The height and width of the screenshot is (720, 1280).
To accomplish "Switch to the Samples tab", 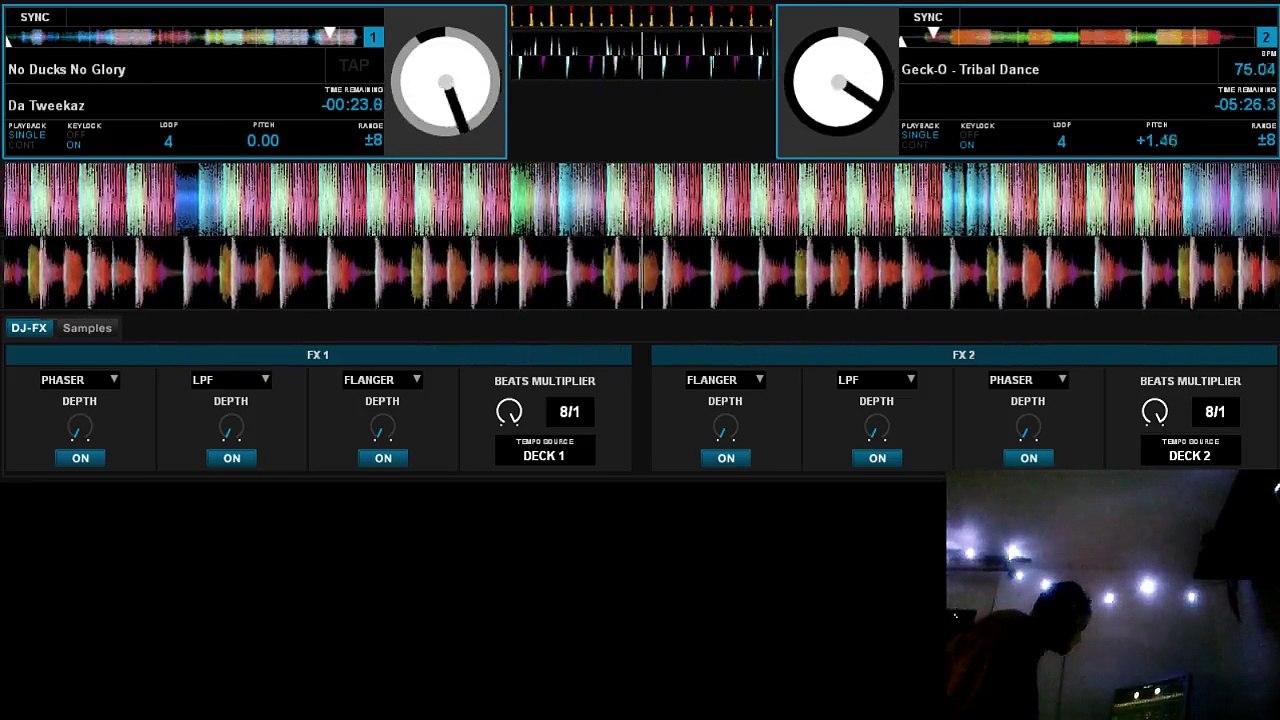I will [87, 328].
